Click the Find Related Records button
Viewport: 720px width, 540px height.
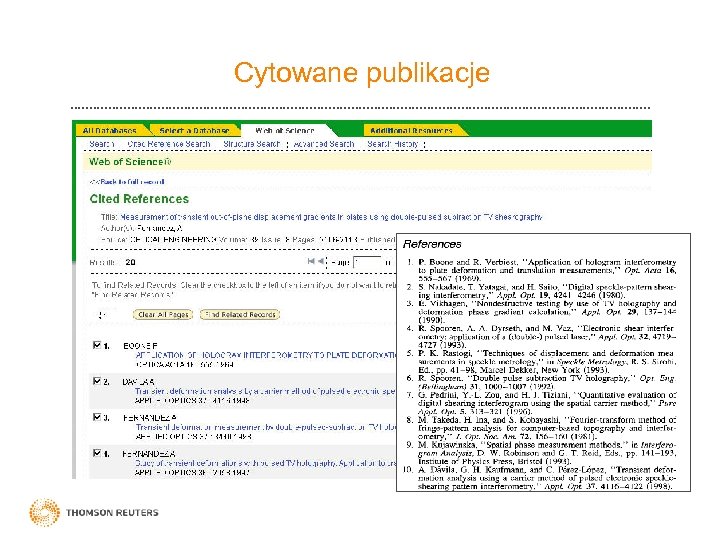click(x=240, y=315)
